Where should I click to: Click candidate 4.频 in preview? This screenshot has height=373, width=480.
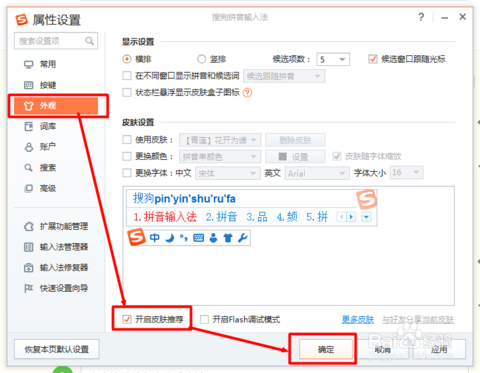[287, 217]
